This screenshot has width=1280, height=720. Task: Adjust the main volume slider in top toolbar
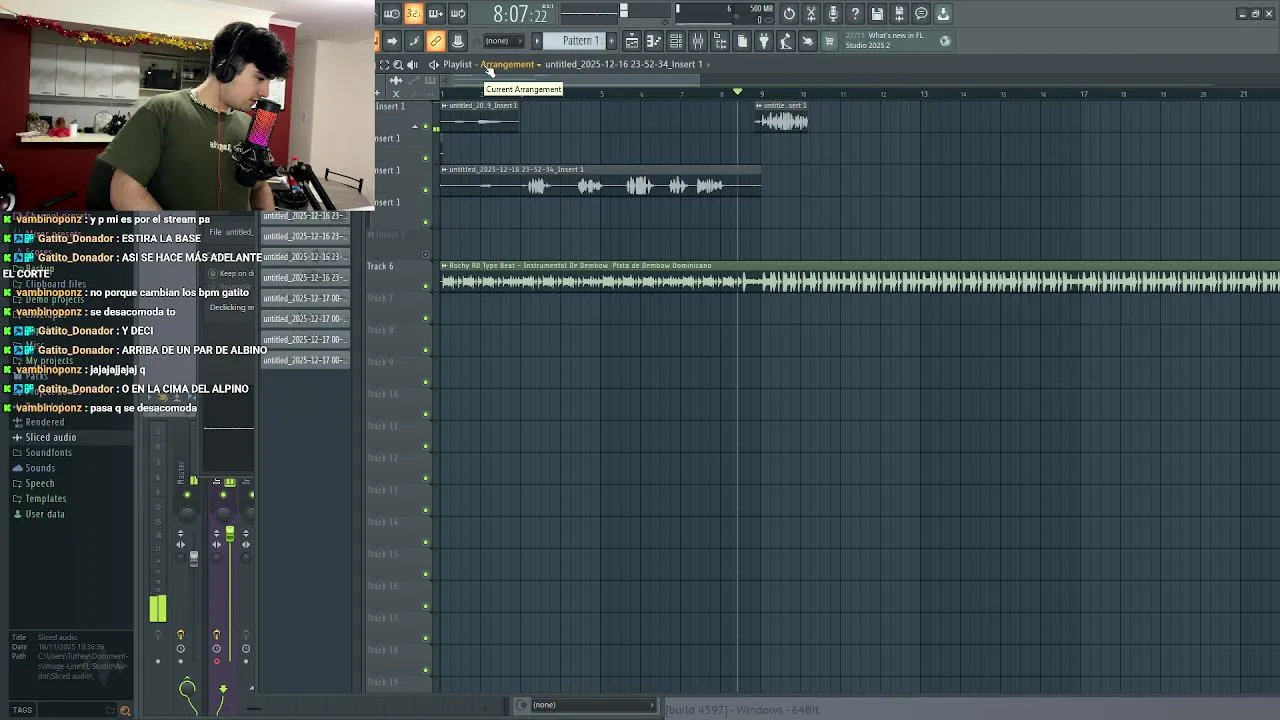coord(623,12)
